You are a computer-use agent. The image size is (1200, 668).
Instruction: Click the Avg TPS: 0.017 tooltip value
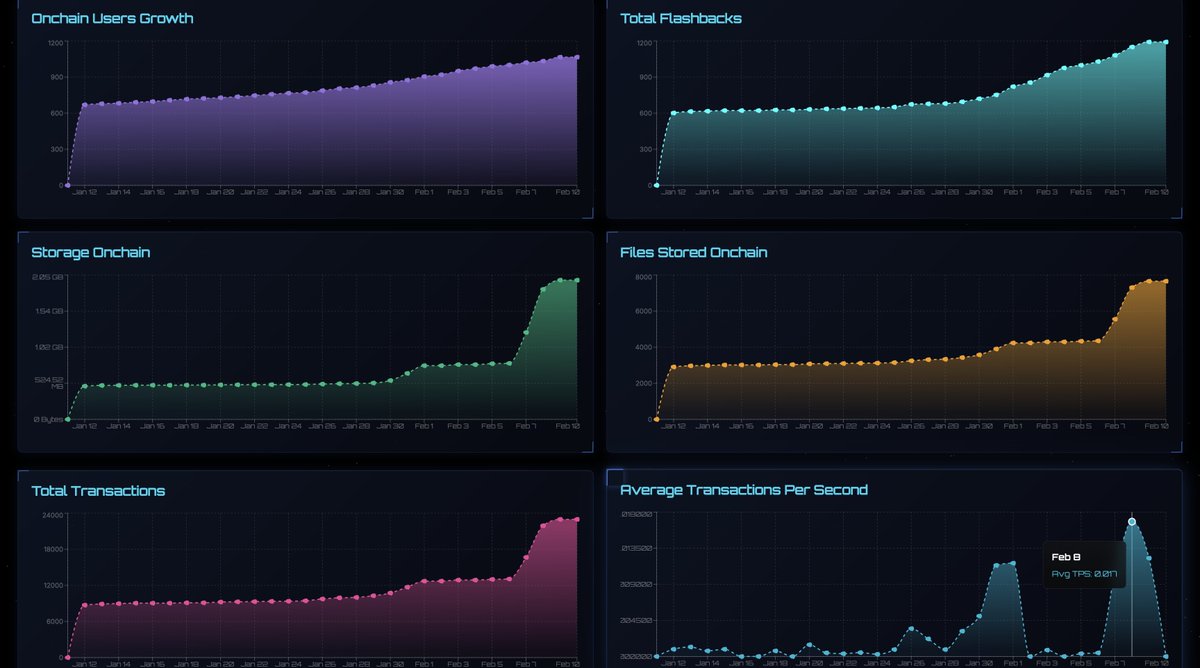click(x=1084, y=574)
